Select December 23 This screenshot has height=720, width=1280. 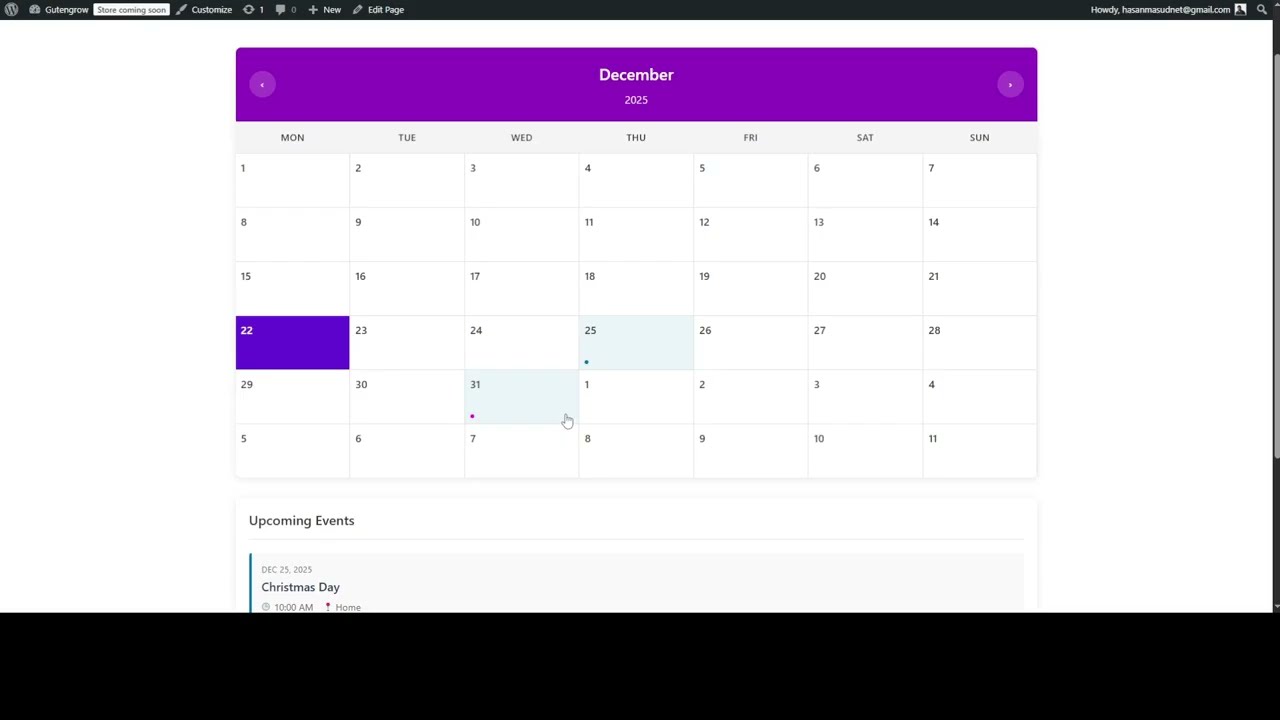[x=407, y=342]
